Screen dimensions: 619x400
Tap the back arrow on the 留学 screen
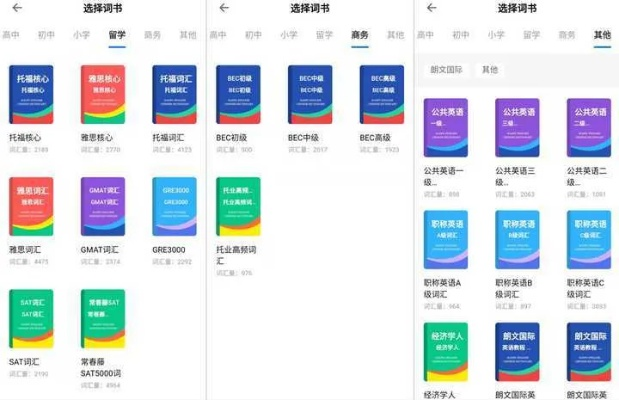(x=17, y=8)
